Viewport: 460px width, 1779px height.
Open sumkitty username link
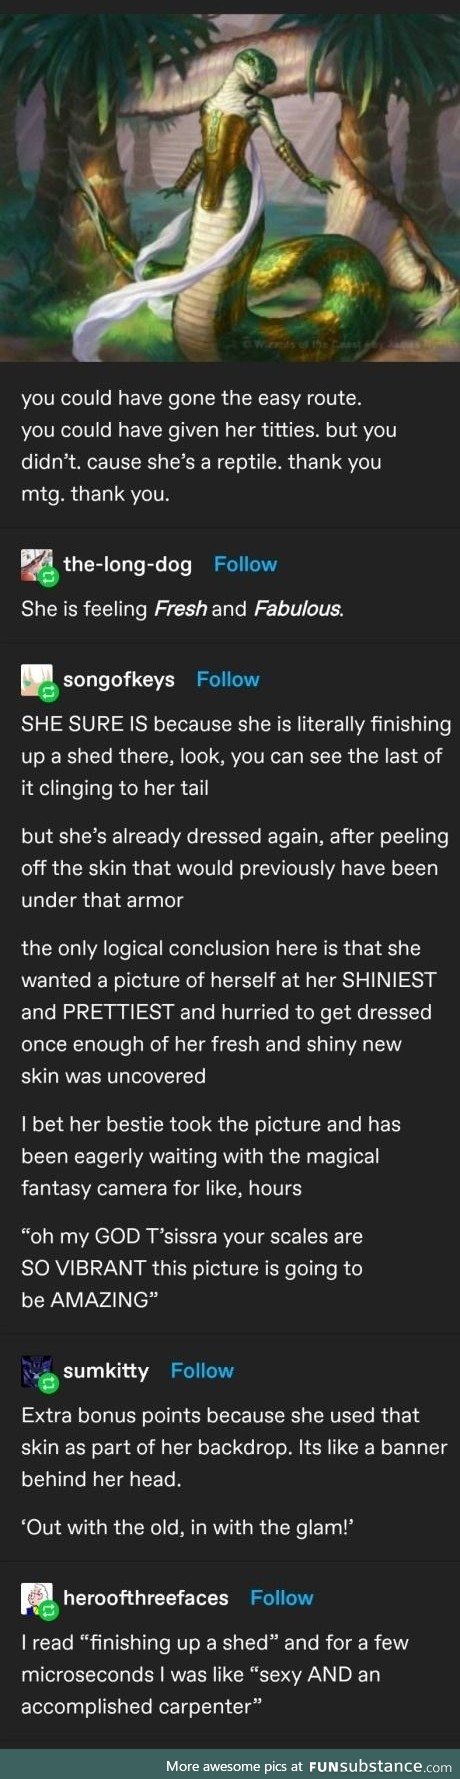106,1370
